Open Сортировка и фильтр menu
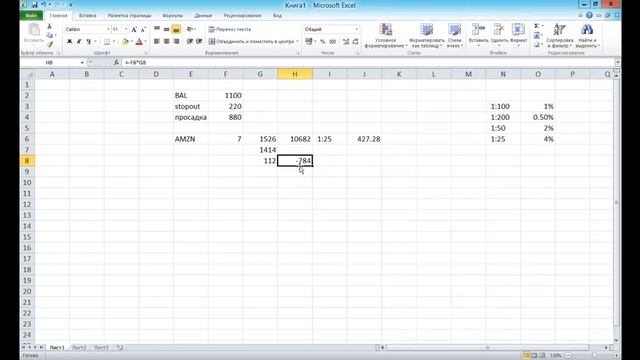The height and width of the screenshot is (360, 640). 560,36
